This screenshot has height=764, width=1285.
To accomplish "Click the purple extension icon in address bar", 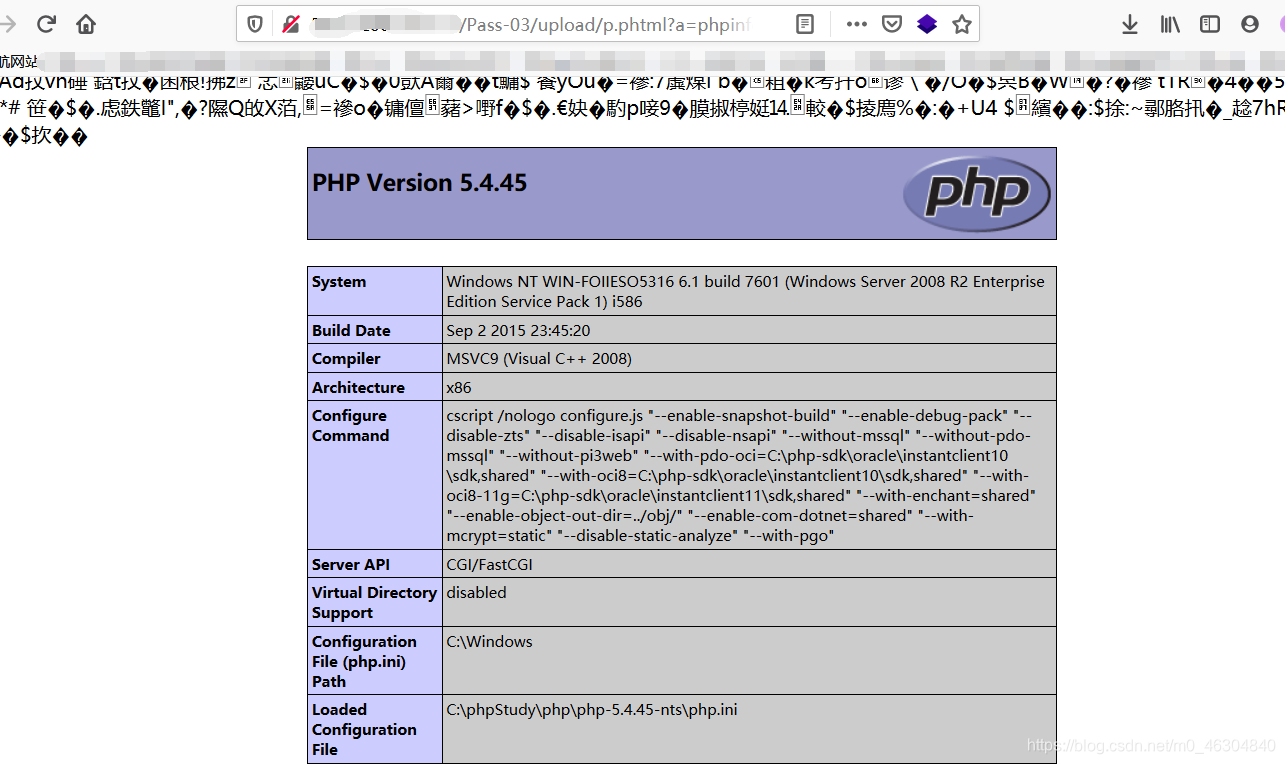I will click(x=927, y=24).
